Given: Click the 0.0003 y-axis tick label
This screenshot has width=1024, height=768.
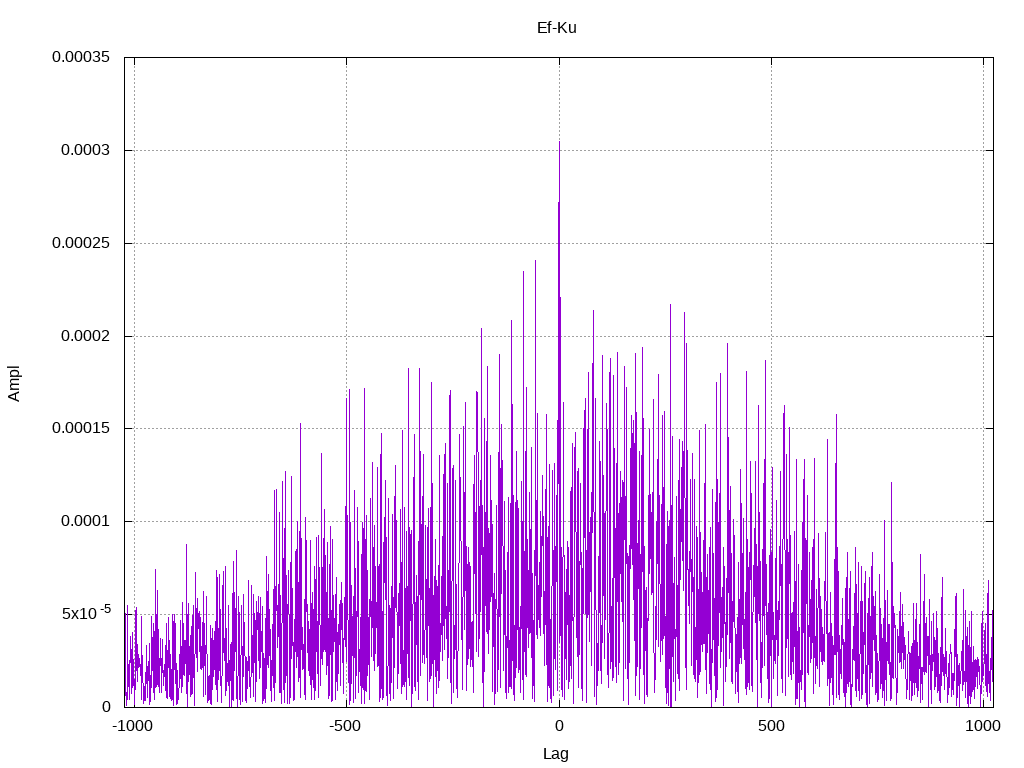Looking at the screenshot, I should (86, 150).
